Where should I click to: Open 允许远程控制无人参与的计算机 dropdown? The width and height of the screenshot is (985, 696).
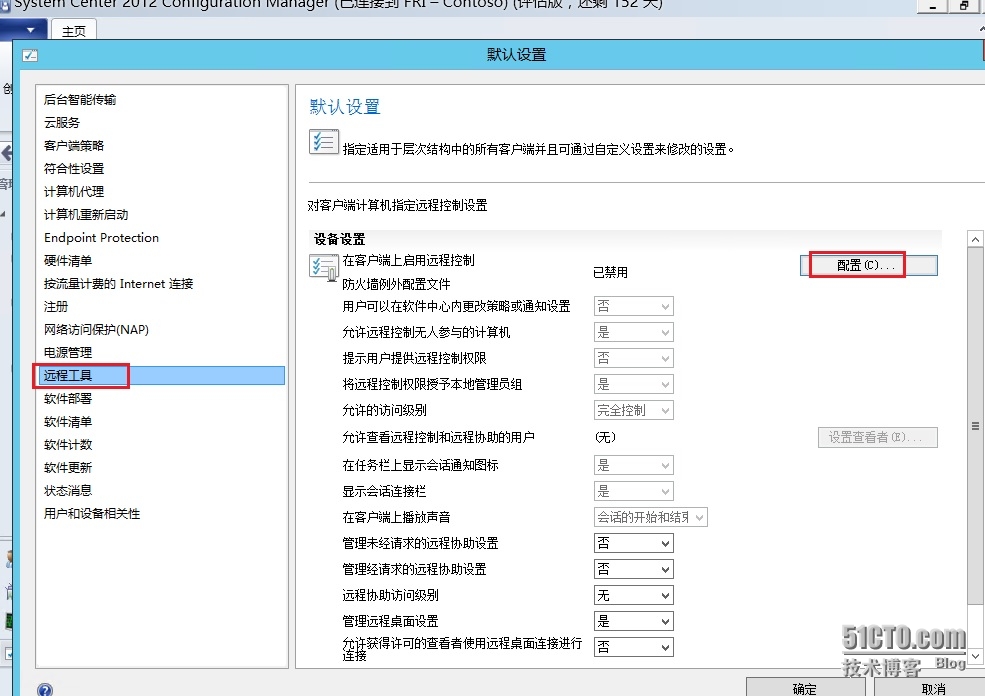tap(633, 332)
